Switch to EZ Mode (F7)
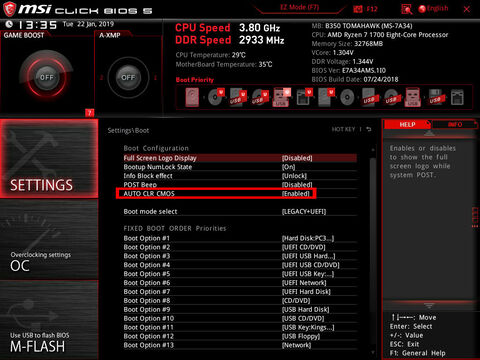Image resolution: width=480 pixels, height=360 pixels. click(x=299, y=8)
